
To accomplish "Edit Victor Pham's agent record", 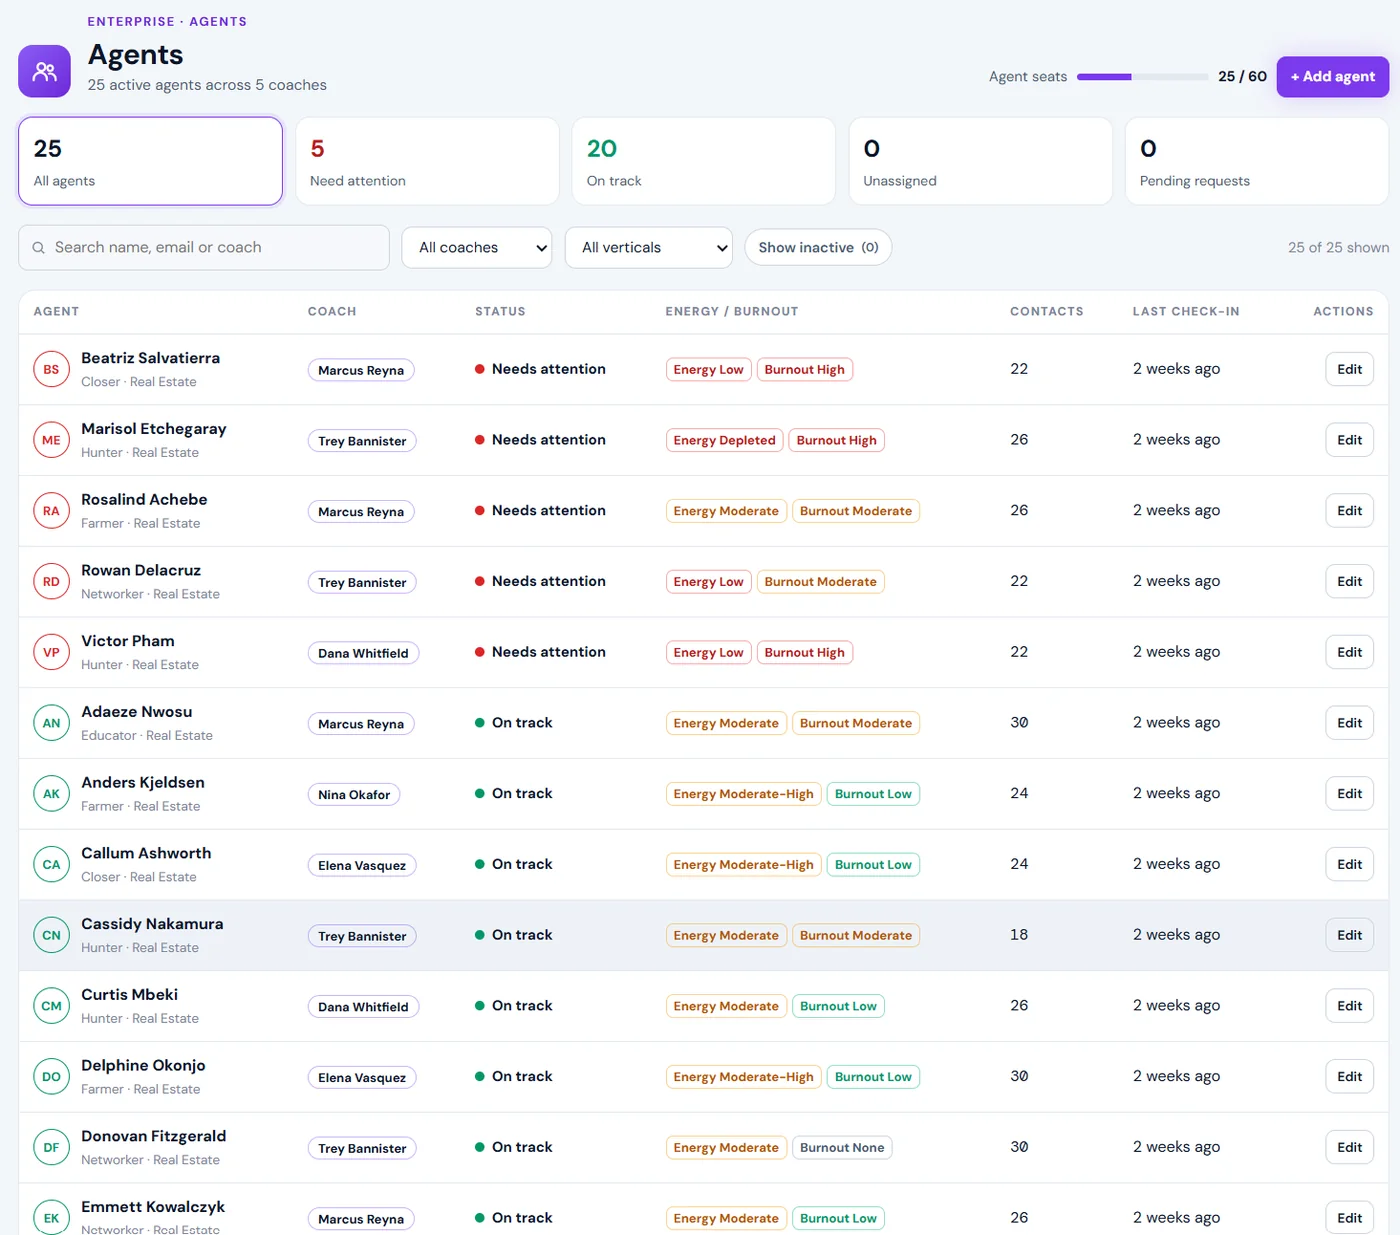I will click(x=1349, y=652).
